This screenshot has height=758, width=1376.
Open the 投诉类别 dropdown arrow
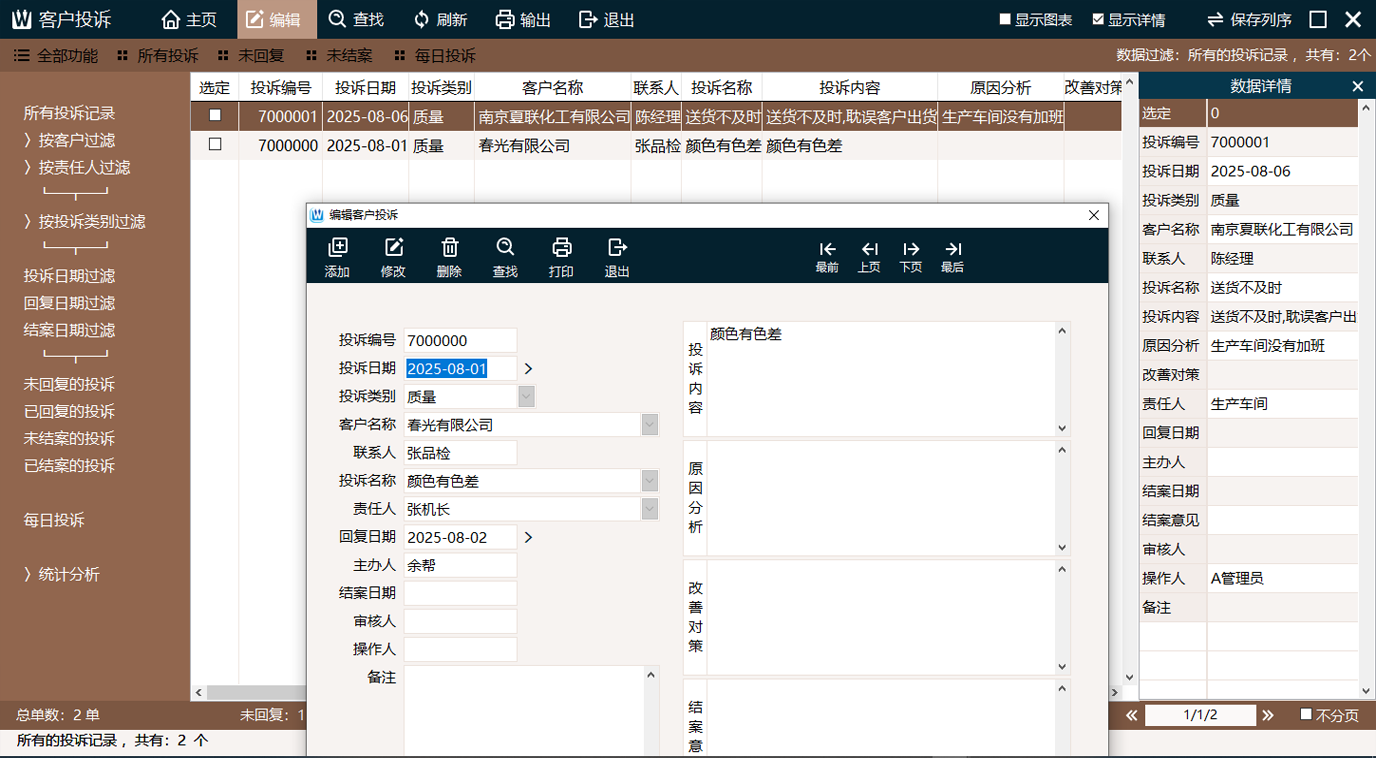[x=526, y=397]
